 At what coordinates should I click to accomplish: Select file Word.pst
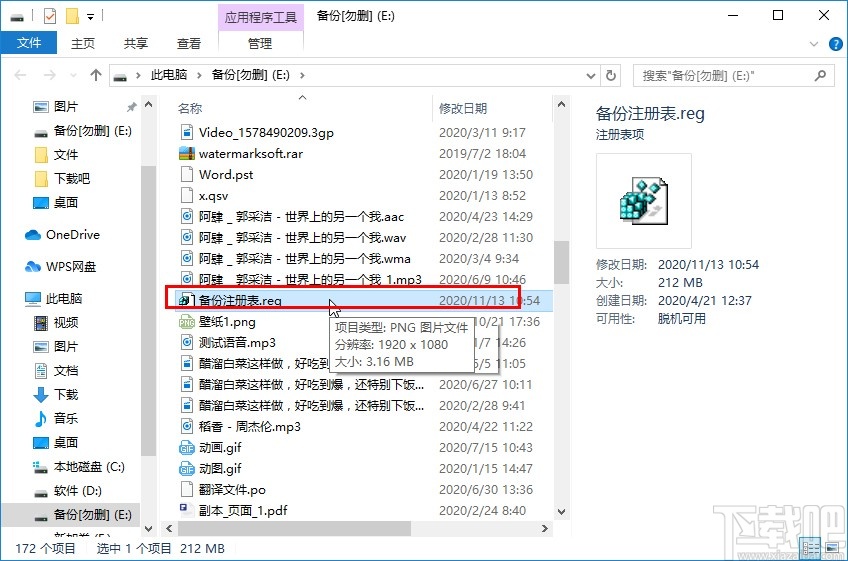pos(226,175)
